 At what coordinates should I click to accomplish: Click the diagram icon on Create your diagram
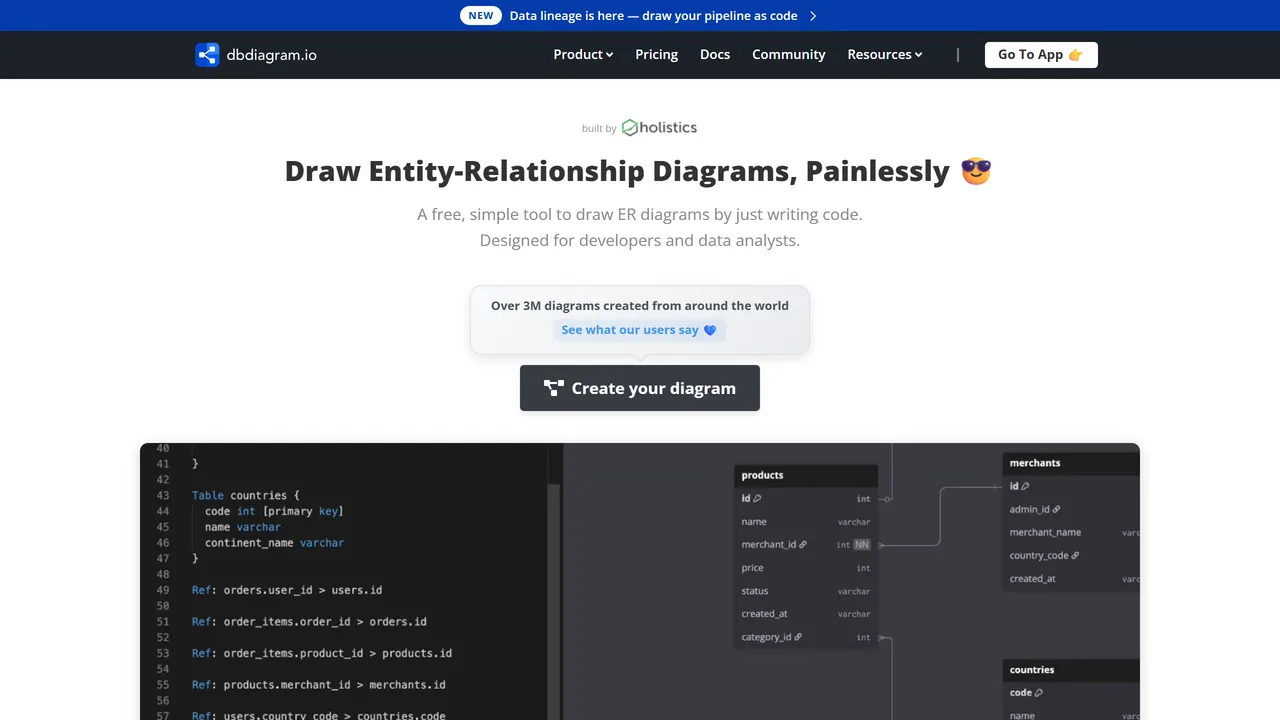point(554,388)
